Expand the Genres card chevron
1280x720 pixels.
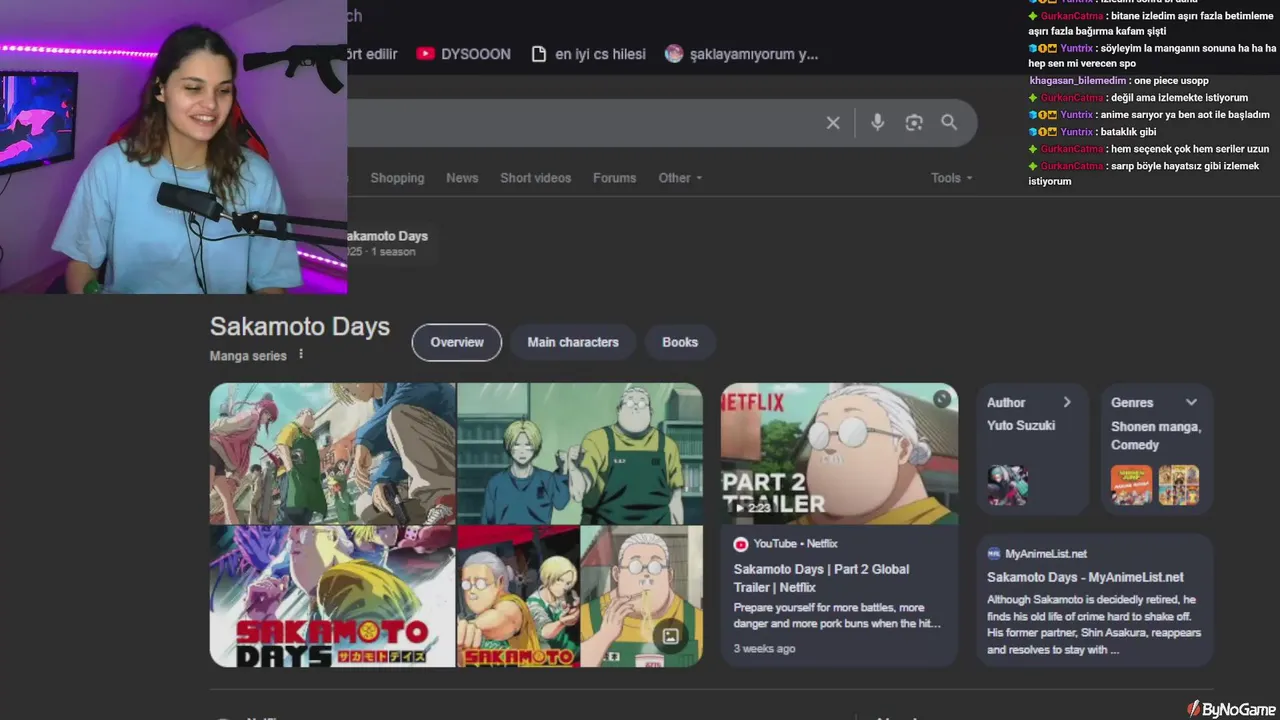coord(1191,402)
